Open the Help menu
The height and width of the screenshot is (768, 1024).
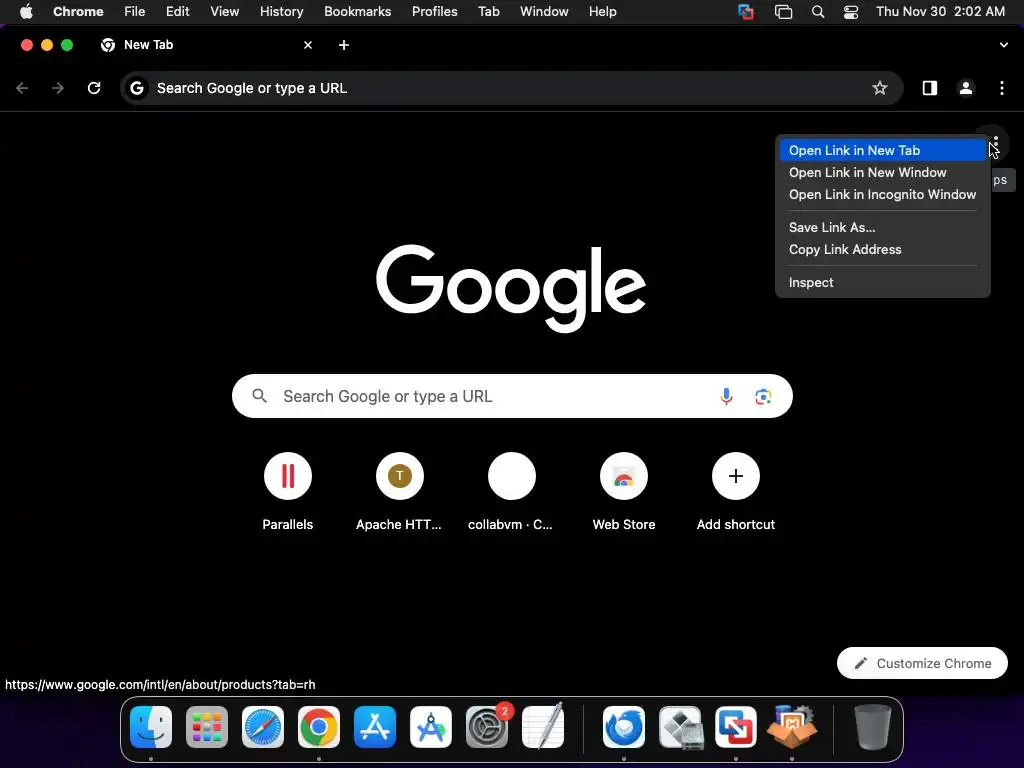(602, 12)
